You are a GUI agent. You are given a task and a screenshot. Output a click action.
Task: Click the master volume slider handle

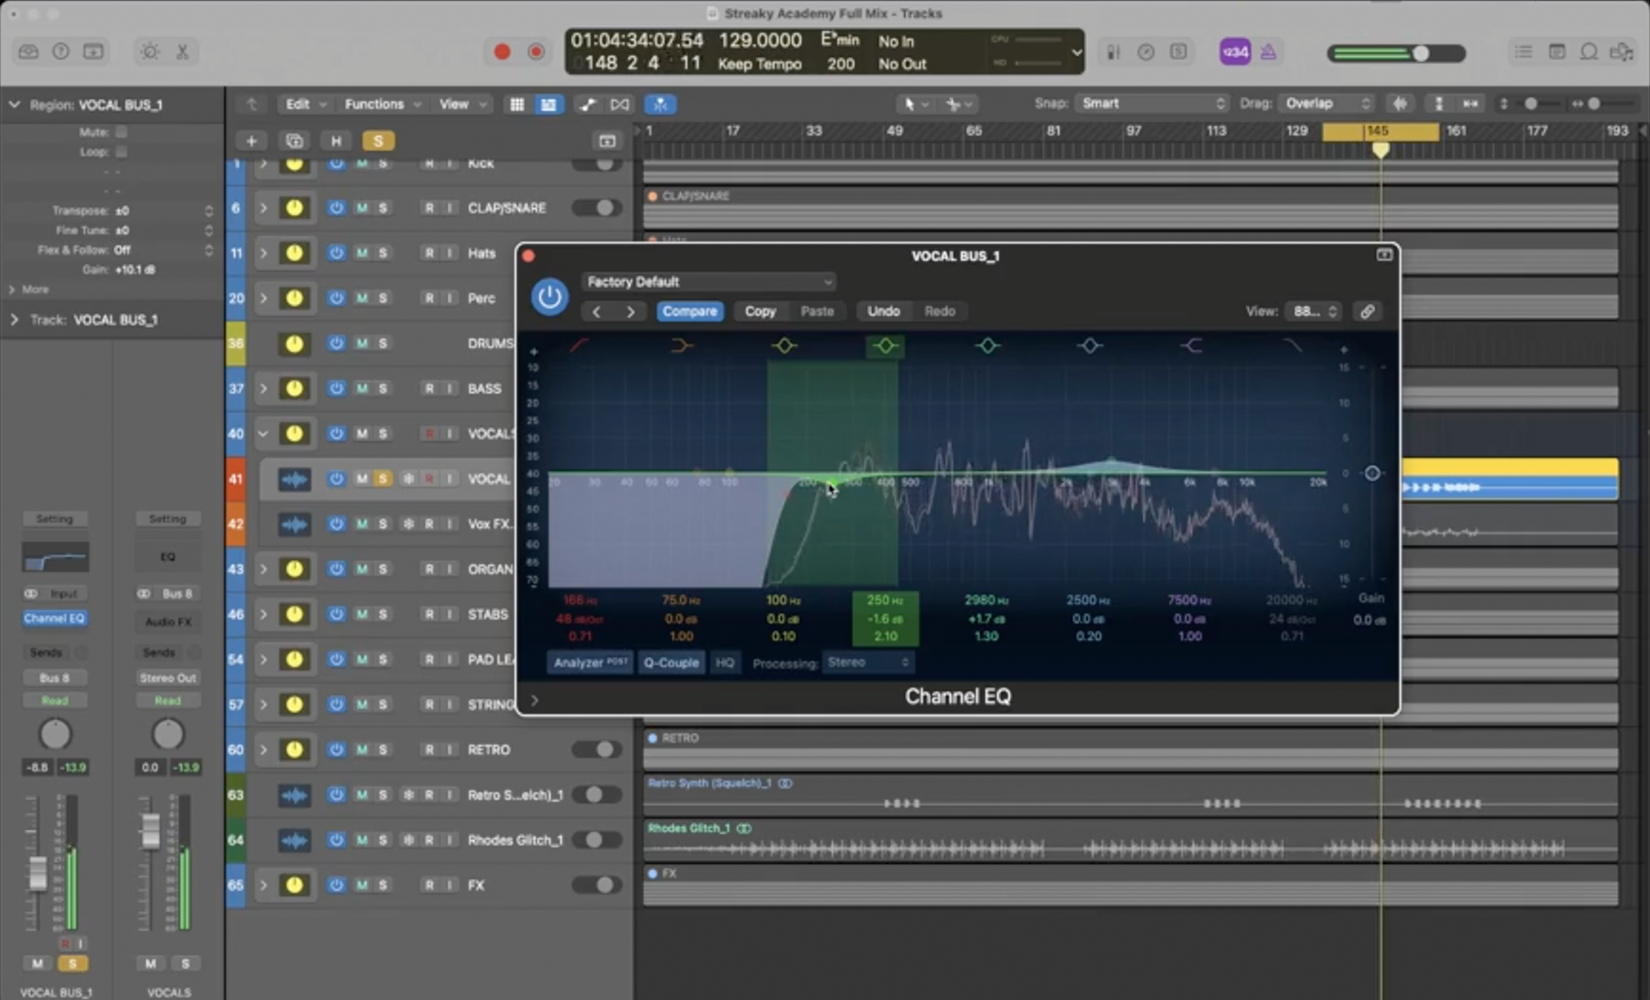point(1420,53)
